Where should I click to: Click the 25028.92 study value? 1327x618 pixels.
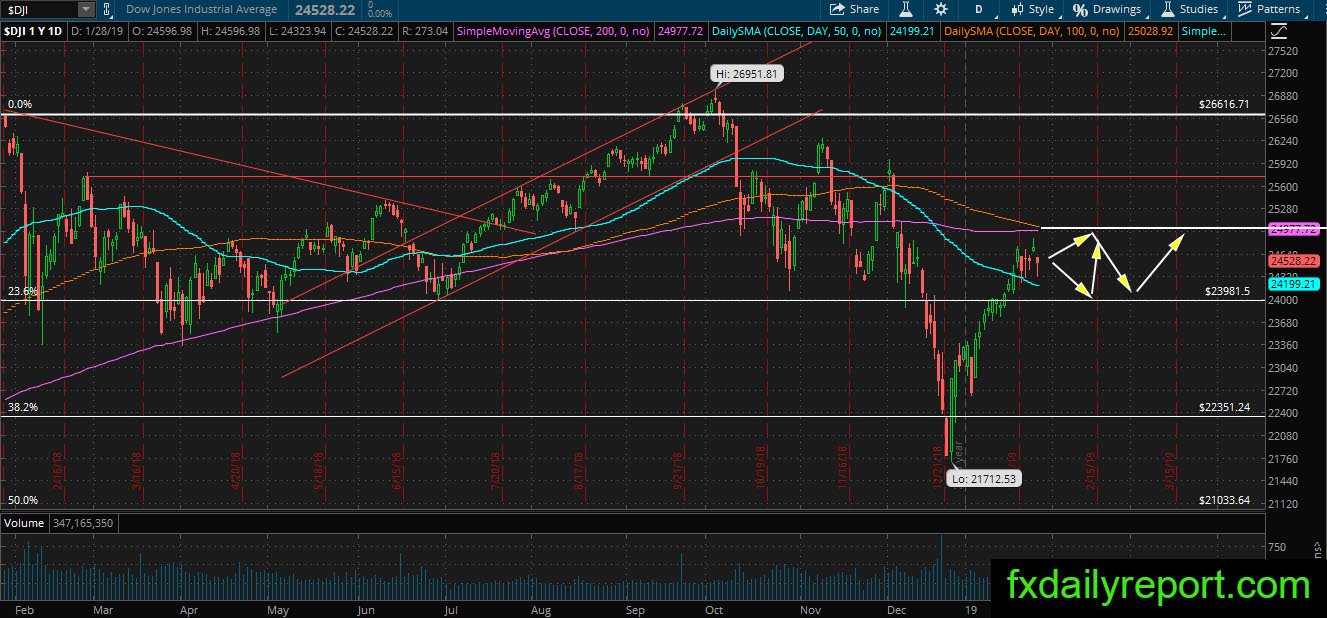(1149, 32)
